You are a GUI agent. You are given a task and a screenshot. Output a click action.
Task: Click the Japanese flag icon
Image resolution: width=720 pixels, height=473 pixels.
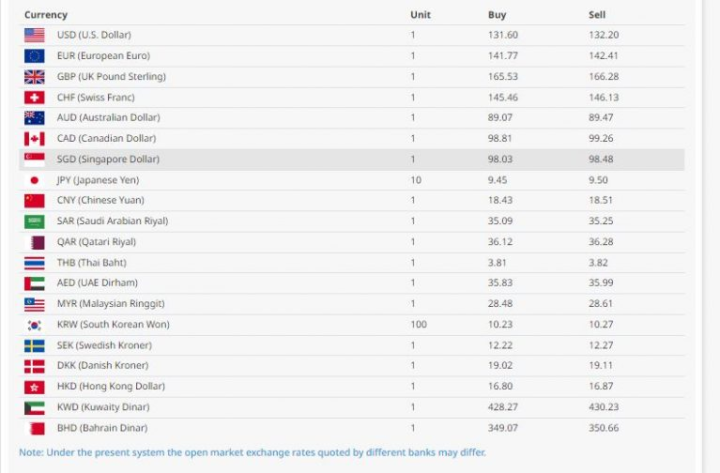(34, 180)
